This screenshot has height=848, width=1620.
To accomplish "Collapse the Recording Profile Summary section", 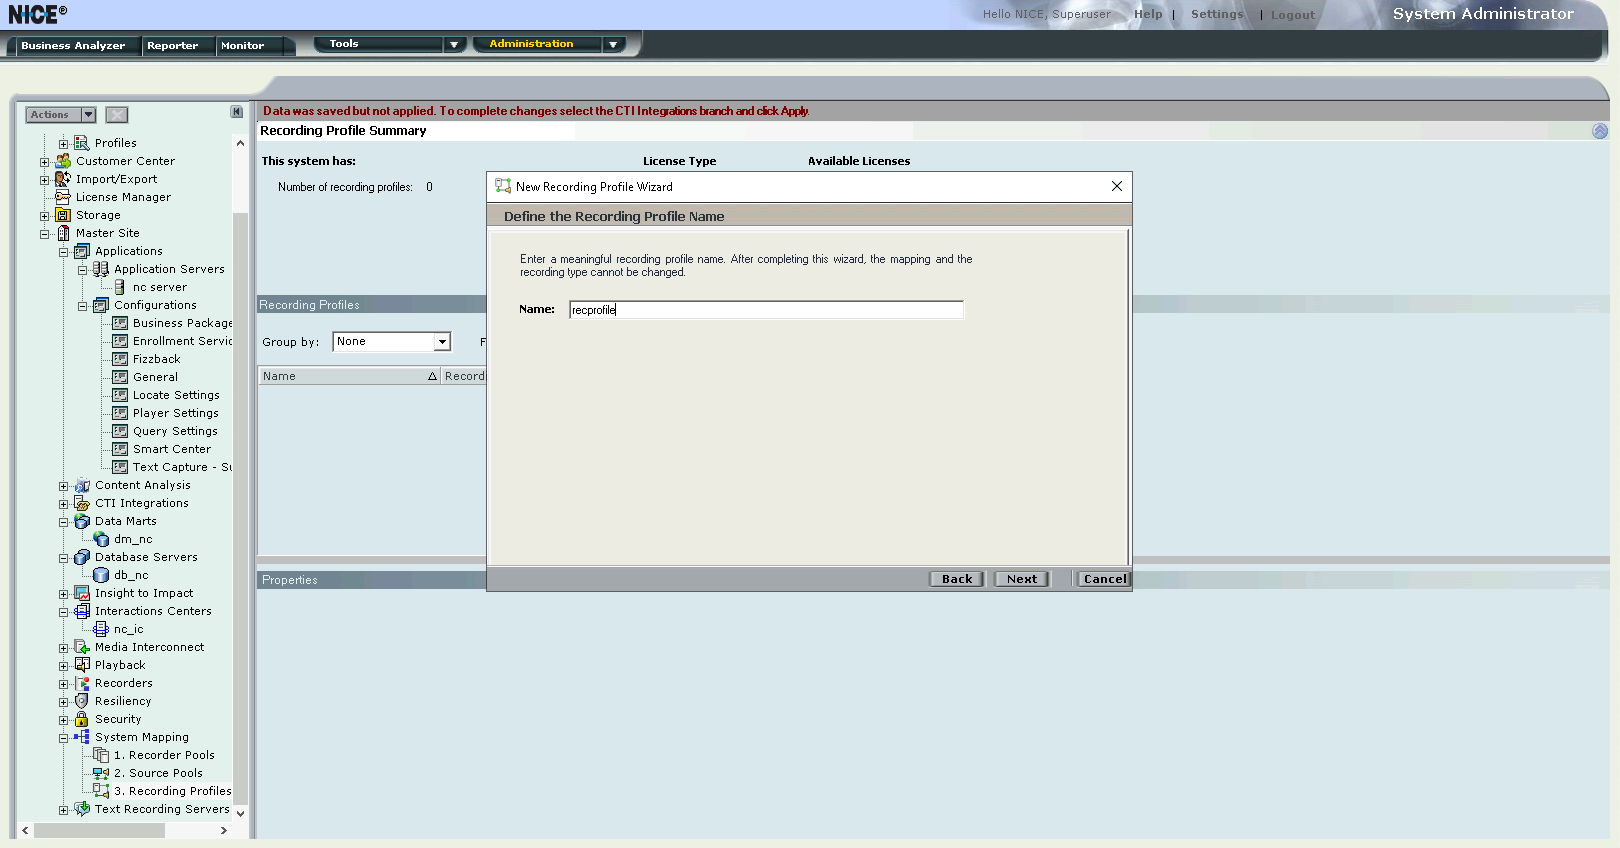I will 1599,131.
